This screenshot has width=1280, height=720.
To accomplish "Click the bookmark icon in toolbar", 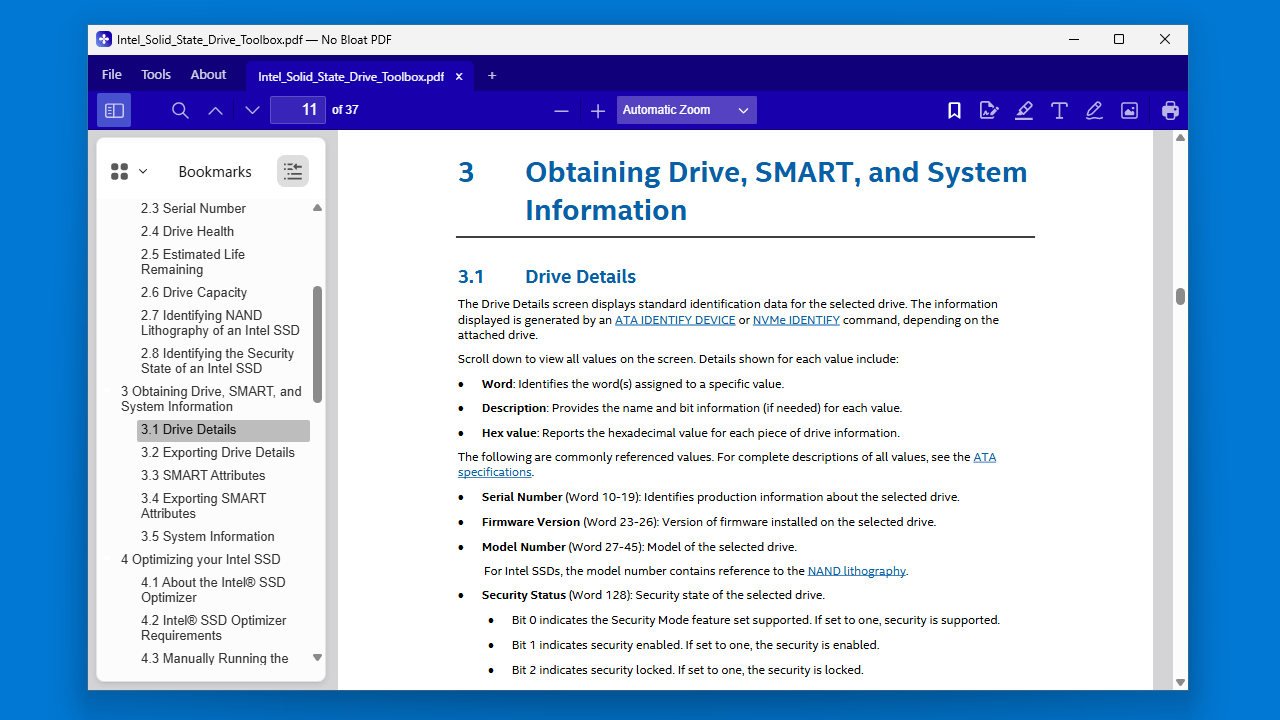I will (x=954, y=110).
